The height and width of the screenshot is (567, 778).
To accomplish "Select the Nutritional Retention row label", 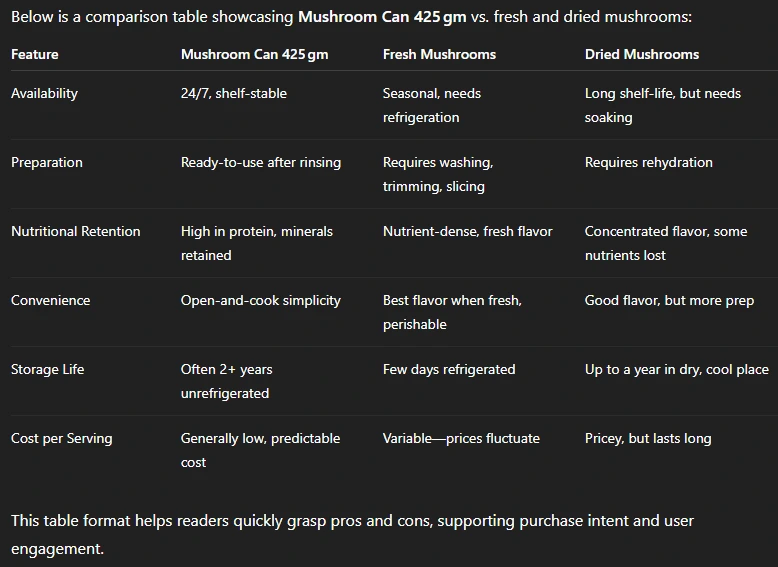I will (x=76, y=231).
